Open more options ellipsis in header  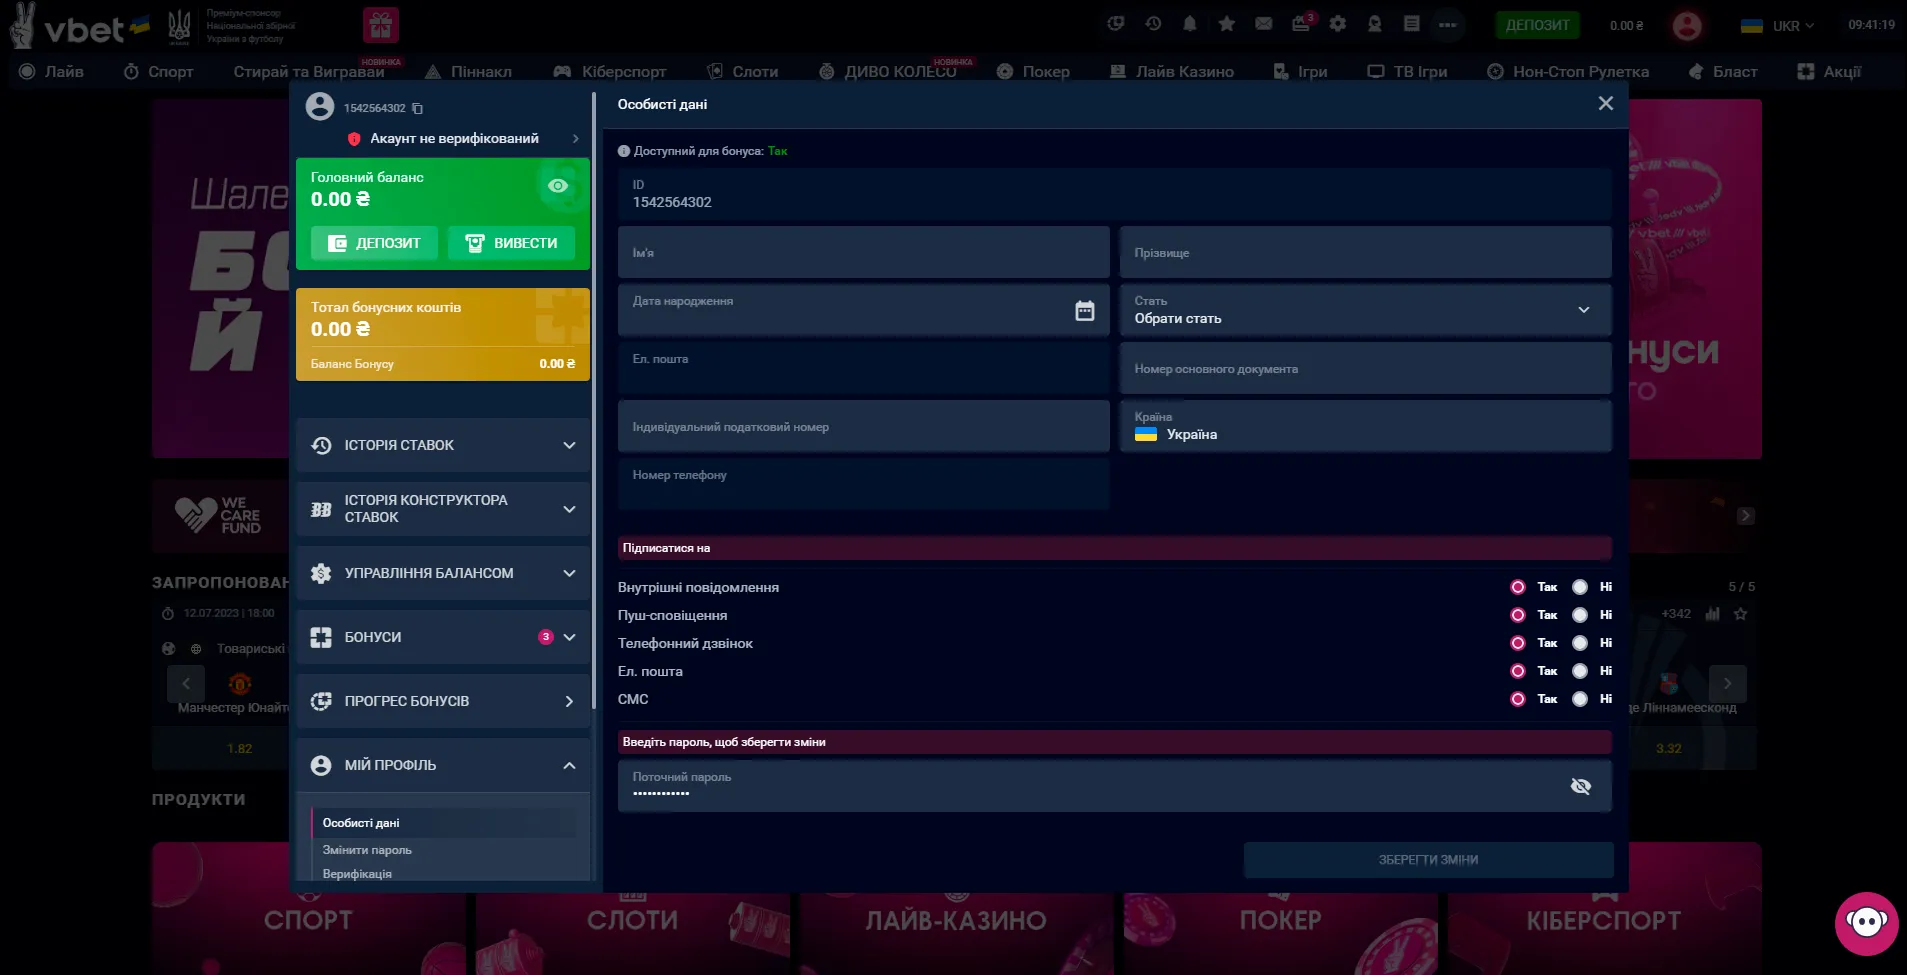click(1447, 25)
